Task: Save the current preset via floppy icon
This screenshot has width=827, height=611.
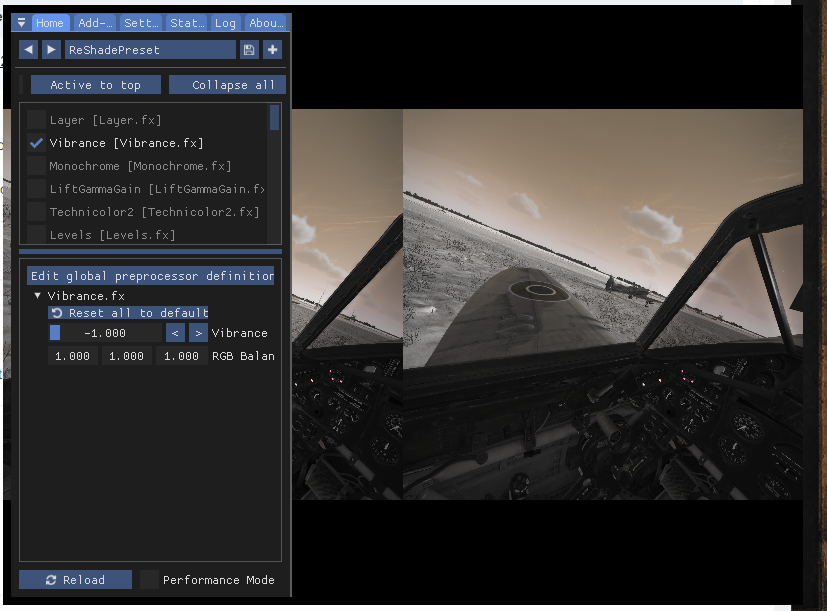Action: point(249,50)
